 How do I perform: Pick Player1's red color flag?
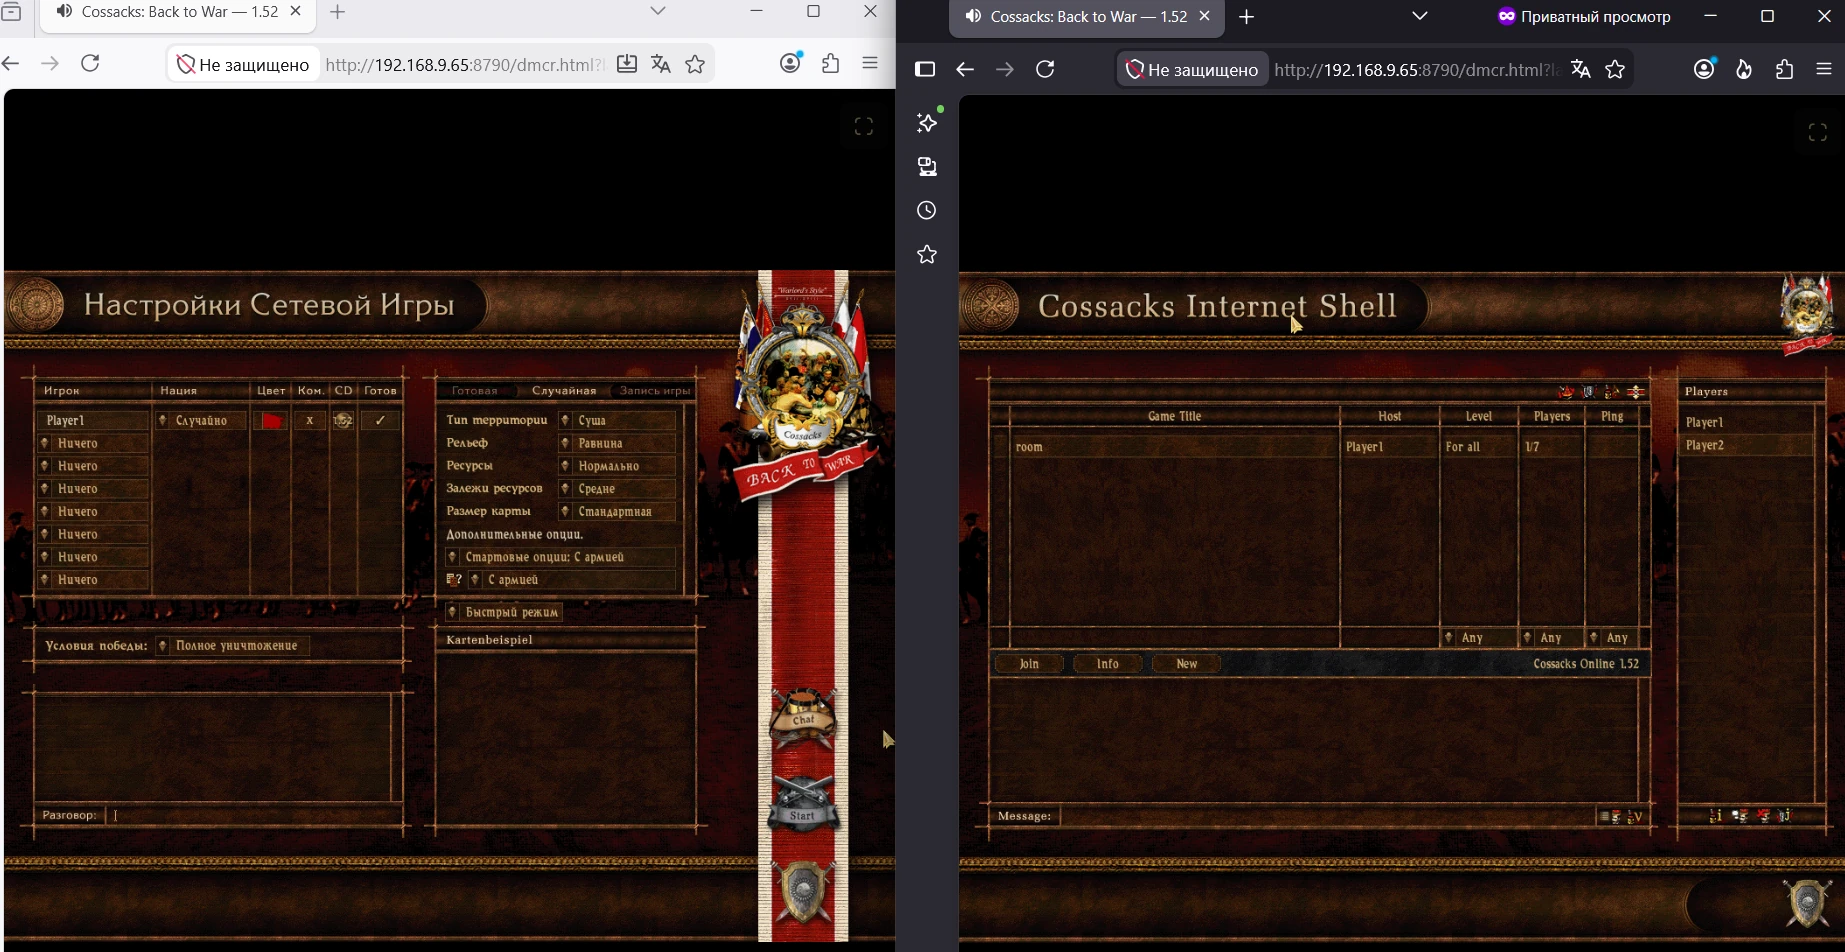272,421
